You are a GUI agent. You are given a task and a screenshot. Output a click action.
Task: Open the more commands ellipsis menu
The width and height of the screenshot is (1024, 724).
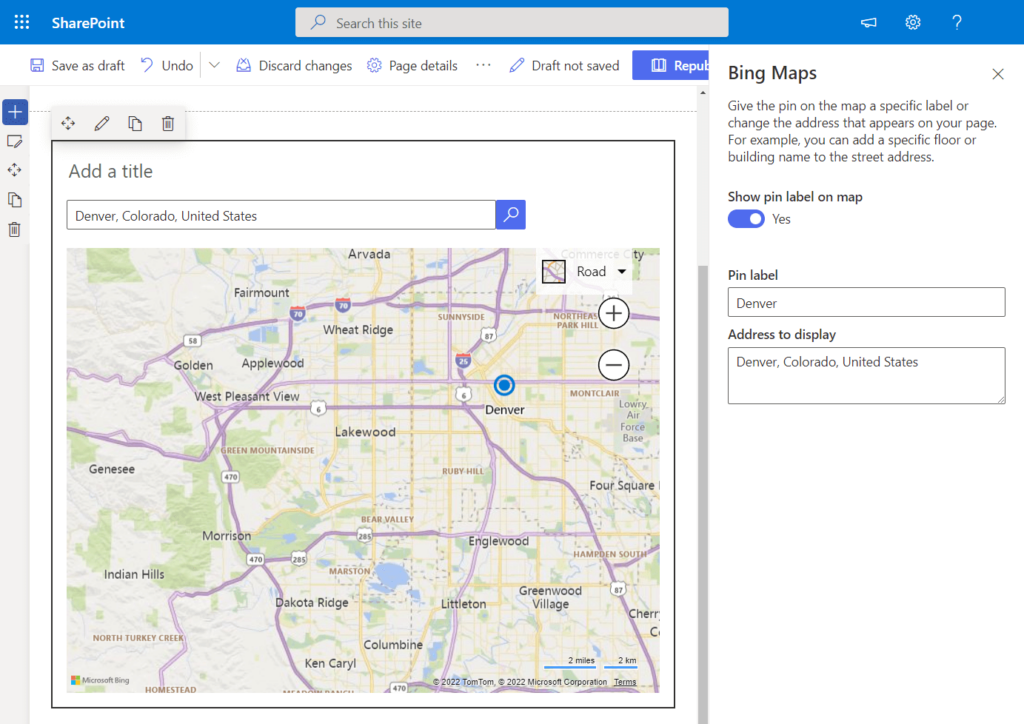click(x=483, y=65)
